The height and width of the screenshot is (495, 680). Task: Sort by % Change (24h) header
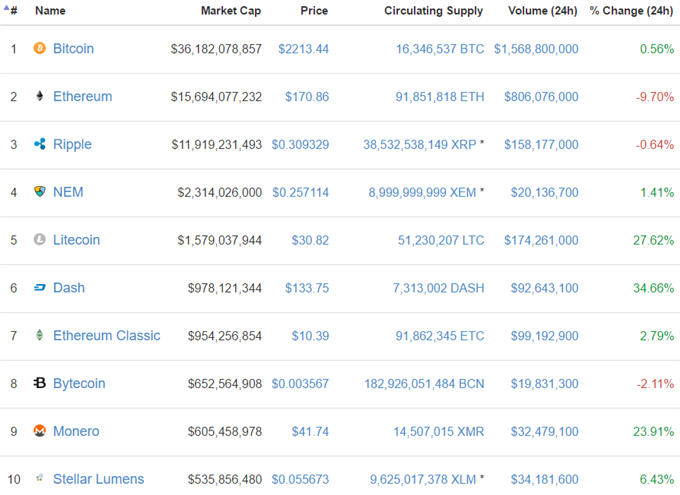tap(631, 10)
